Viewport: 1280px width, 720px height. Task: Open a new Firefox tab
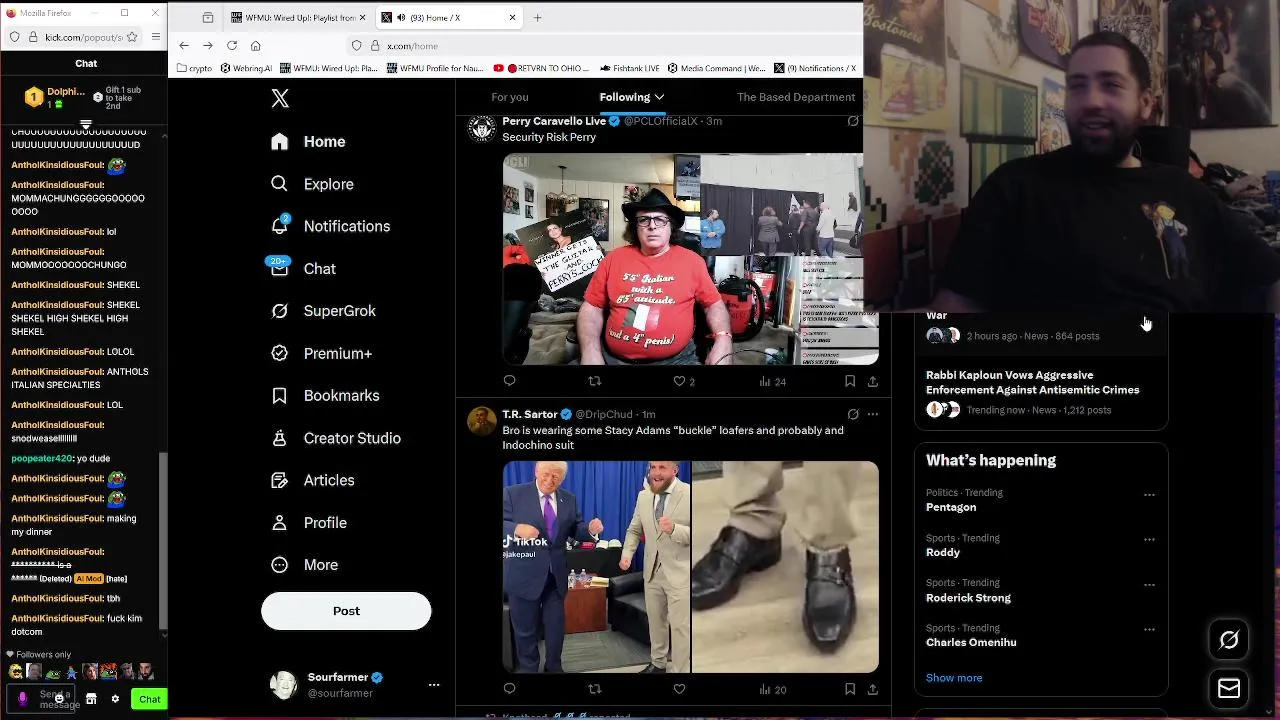[x=537, y=18]
